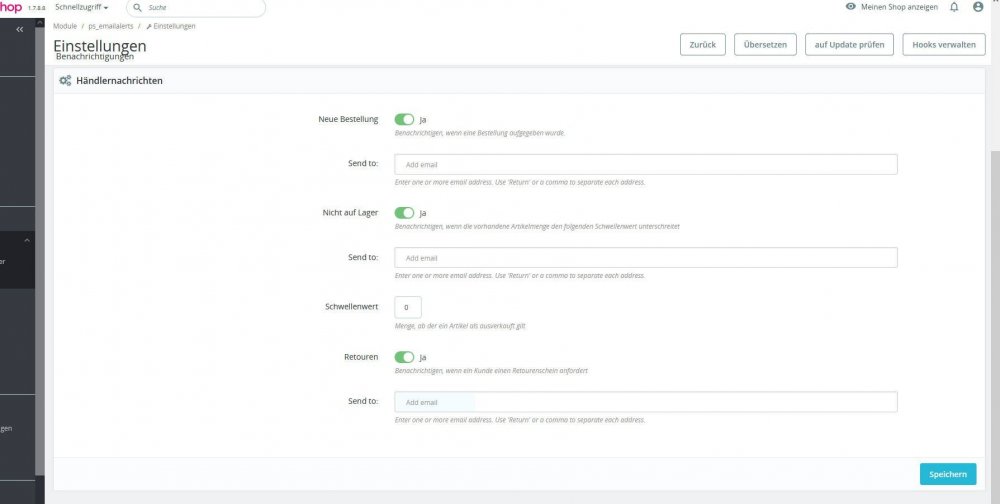Click the search magnifier icon

136,7
